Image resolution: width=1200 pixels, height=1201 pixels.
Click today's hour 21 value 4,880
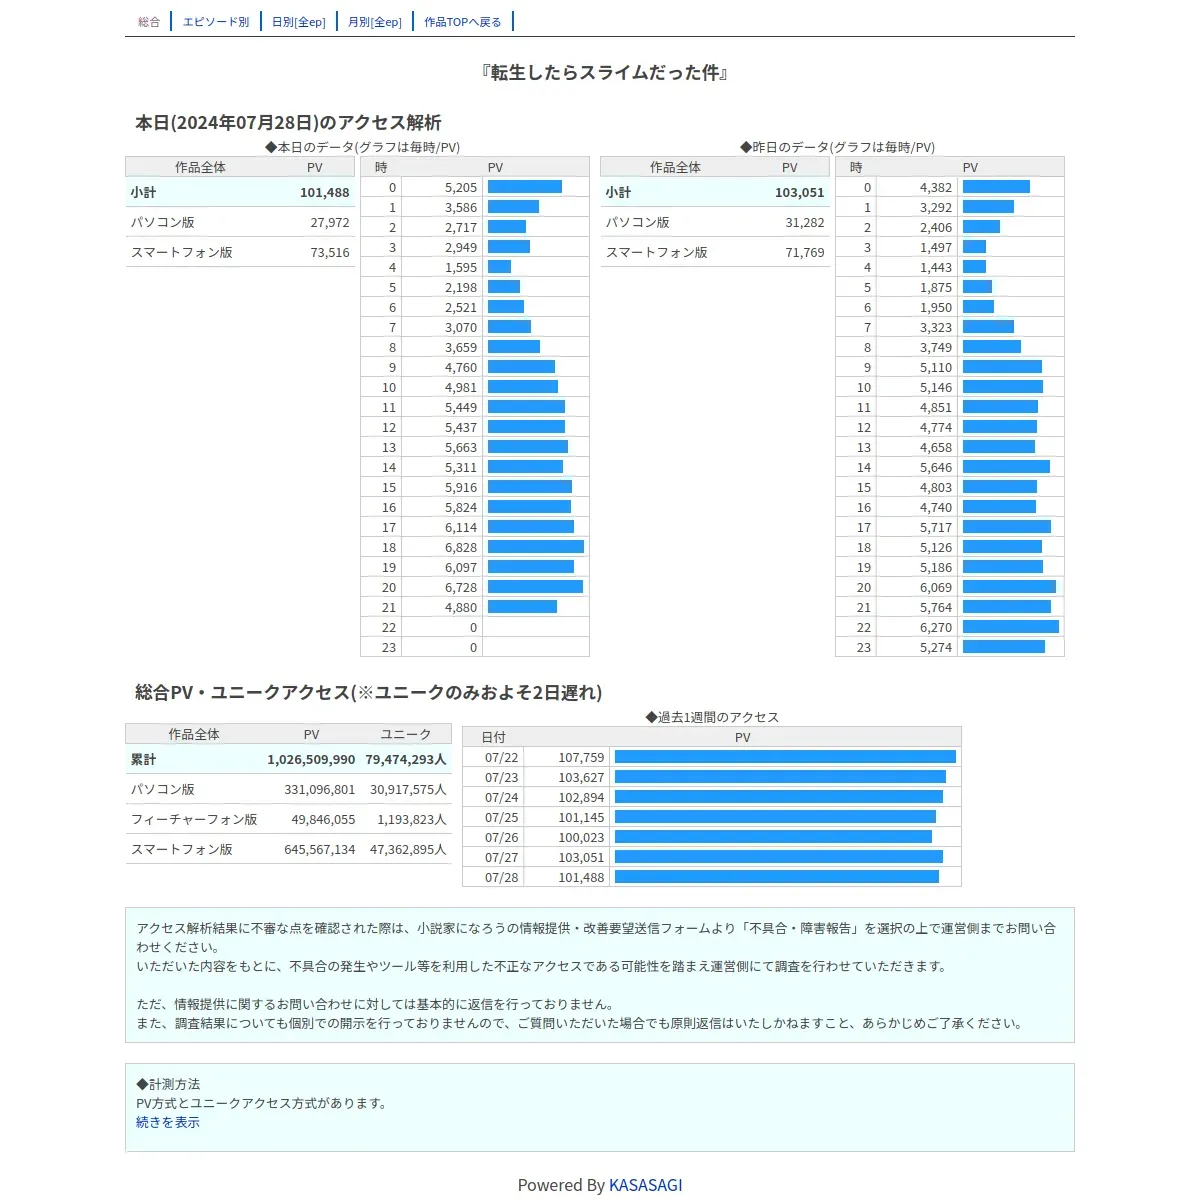point(461,607)
